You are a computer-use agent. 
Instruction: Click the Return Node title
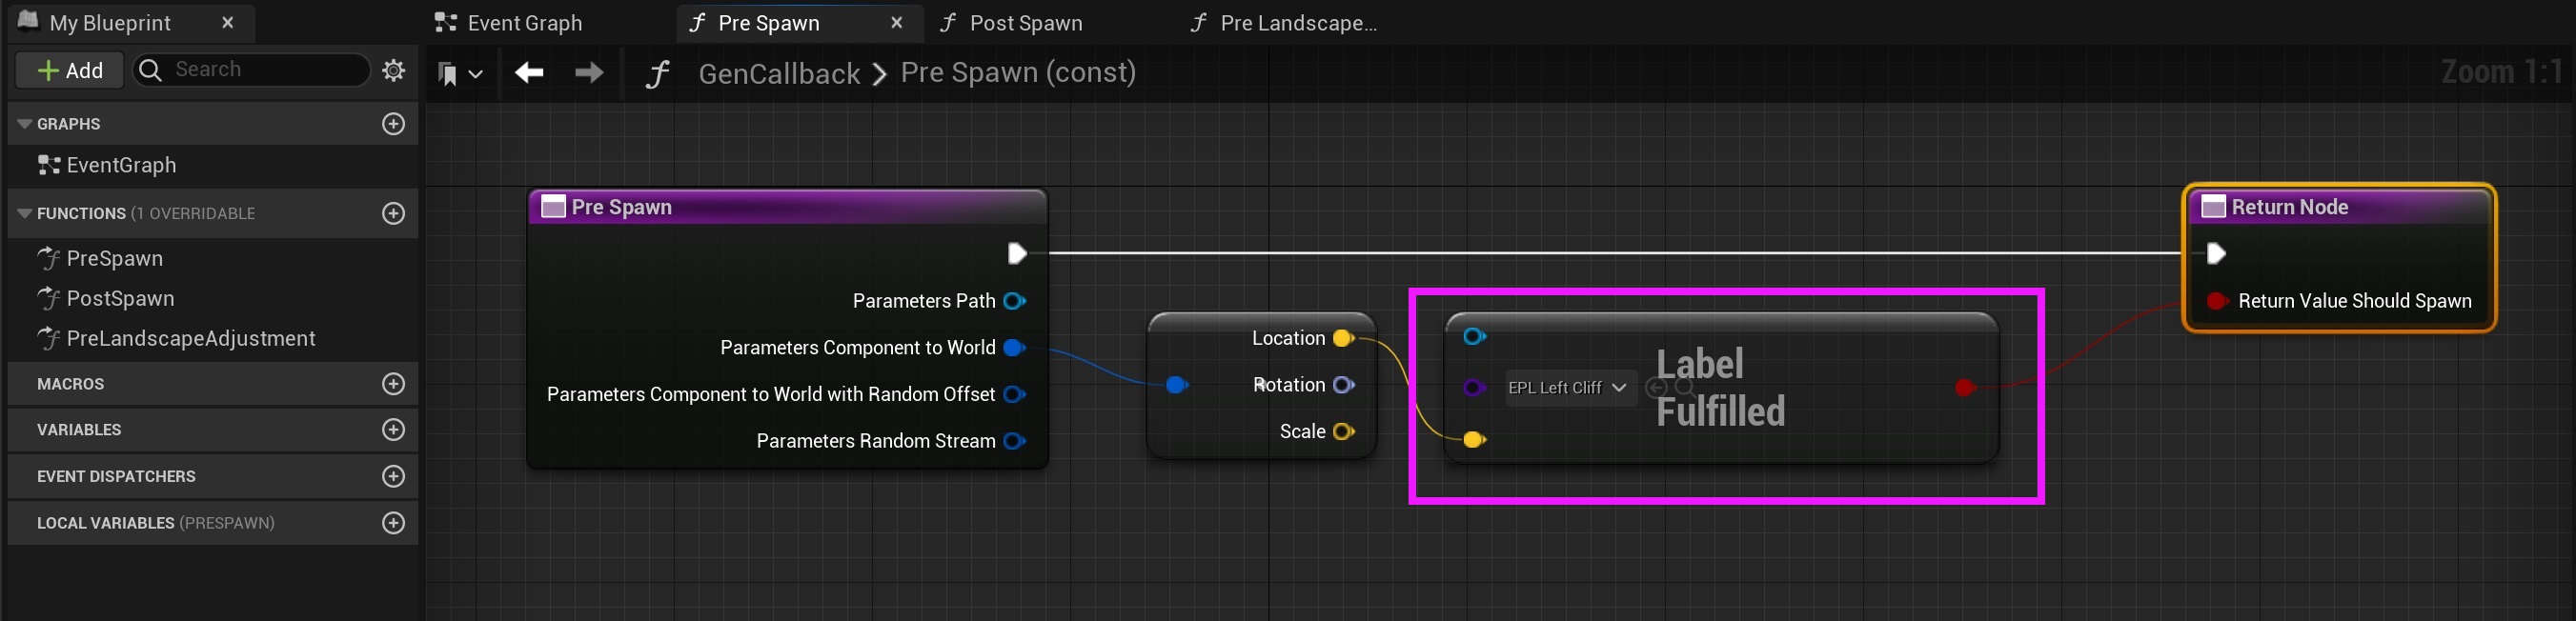pos(2290,207)
